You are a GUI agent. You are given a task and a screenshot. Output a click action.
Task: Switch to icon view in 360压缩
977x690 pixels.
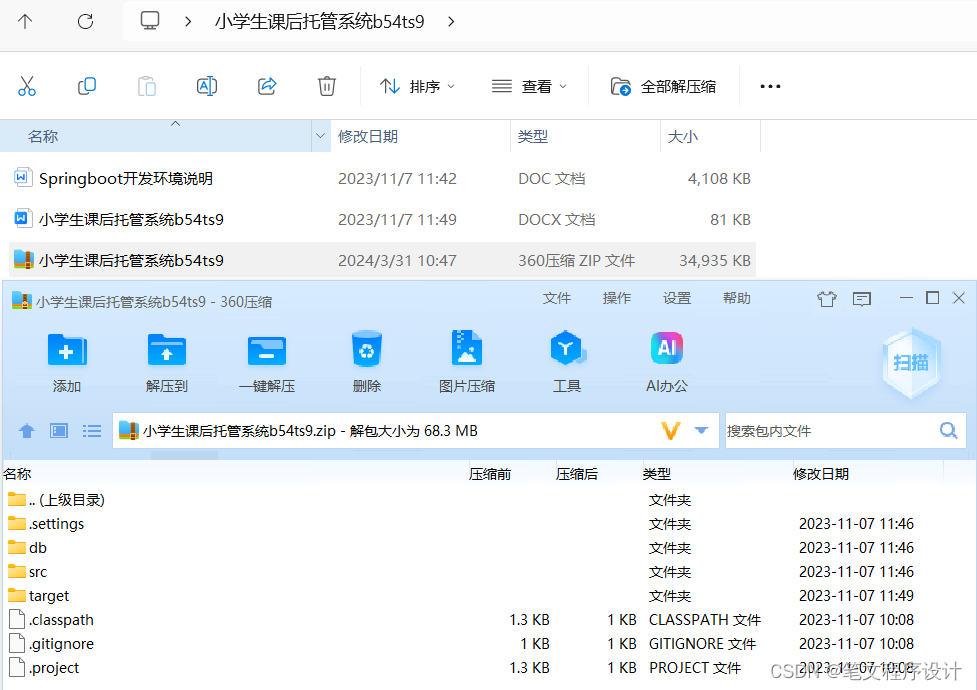point(58,430)
